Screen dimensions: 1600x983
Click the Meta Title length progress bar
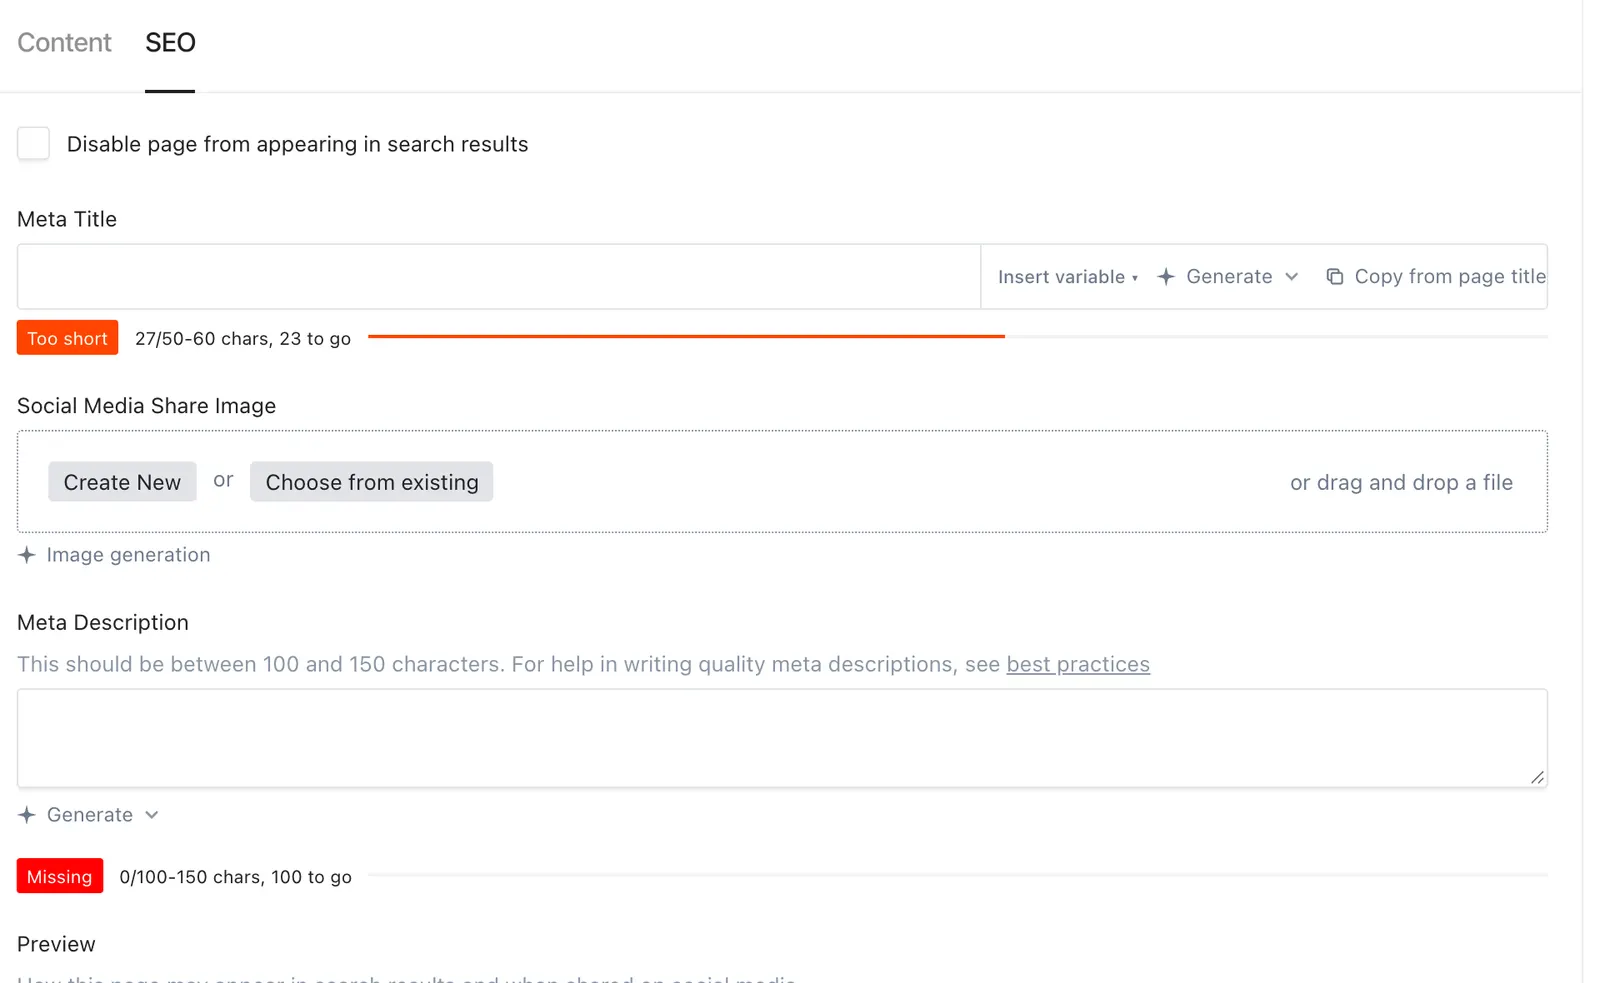click(x=957, y=337)
